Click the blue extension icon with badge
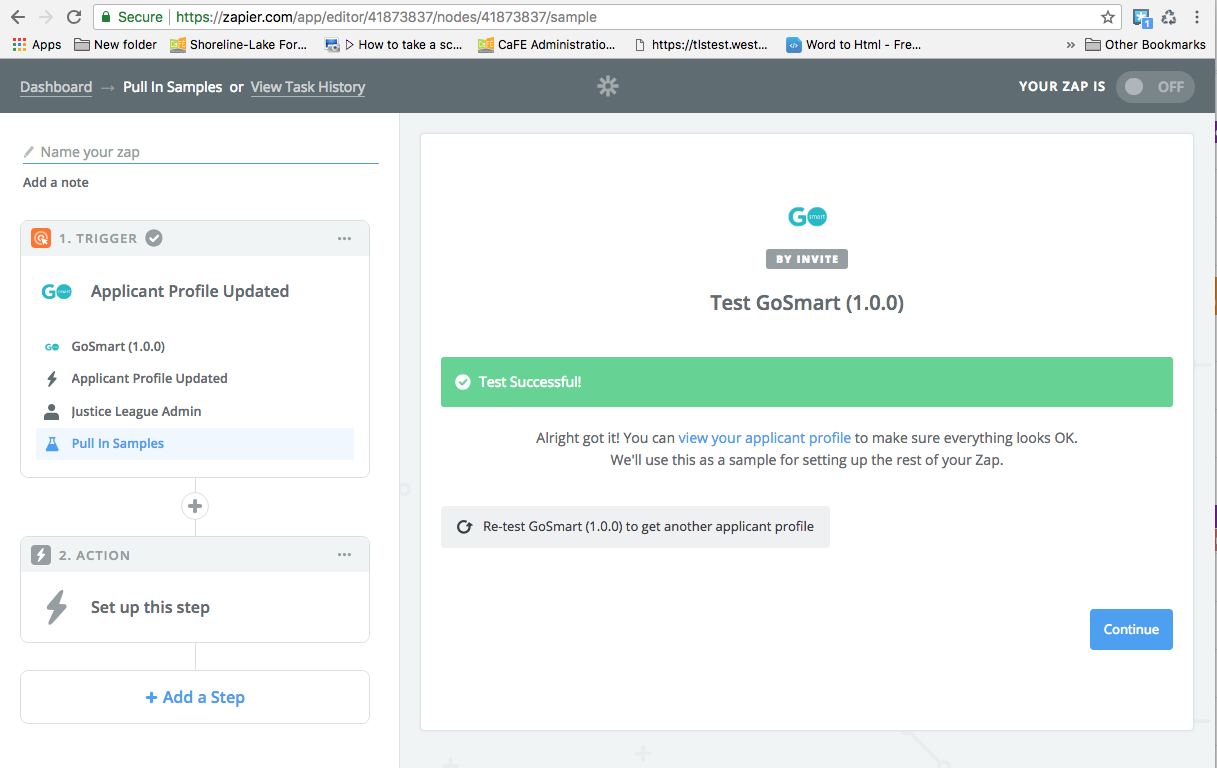Viewport: 1217px width, 768px height. [x=1142, y=17]
